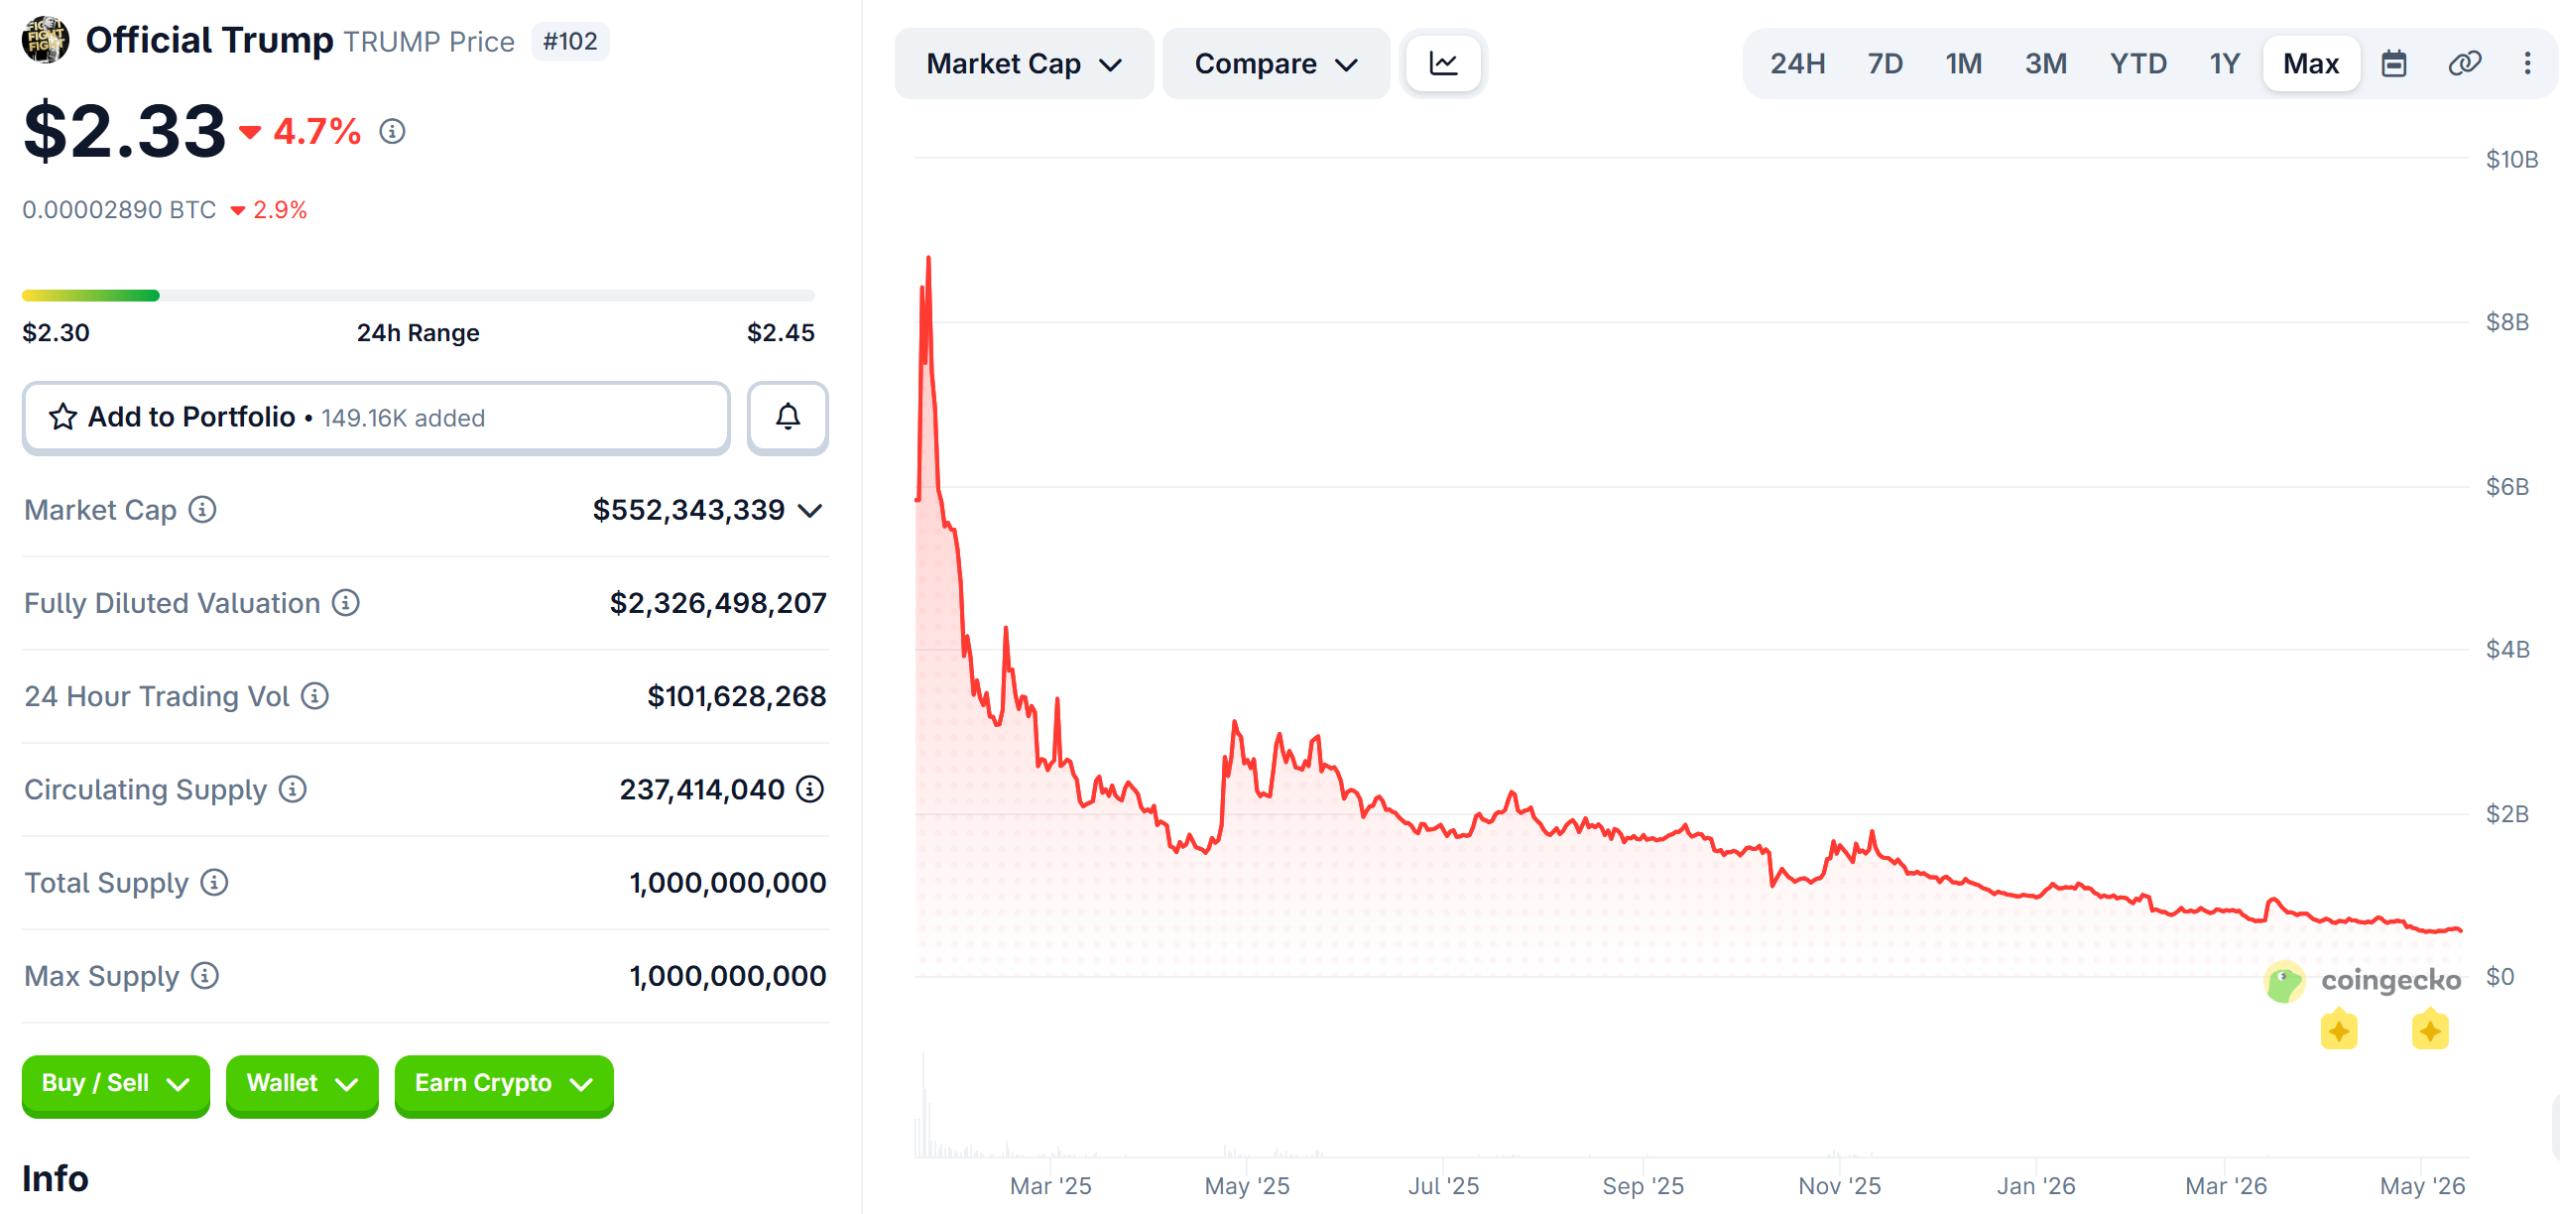Open the chart's three-dot more menu
The width and height of the screenshot is (2560, 1214).
[2528, 64]
